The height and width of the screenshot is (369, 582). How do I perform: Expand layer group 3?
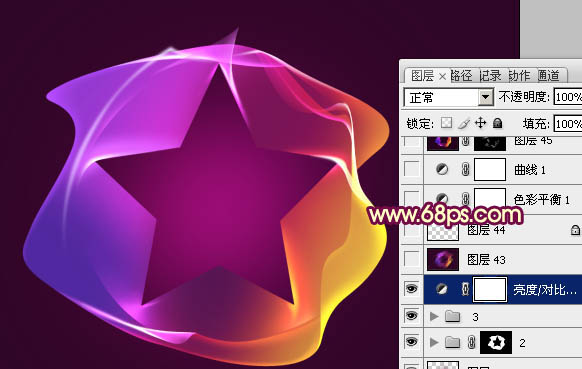434,316
